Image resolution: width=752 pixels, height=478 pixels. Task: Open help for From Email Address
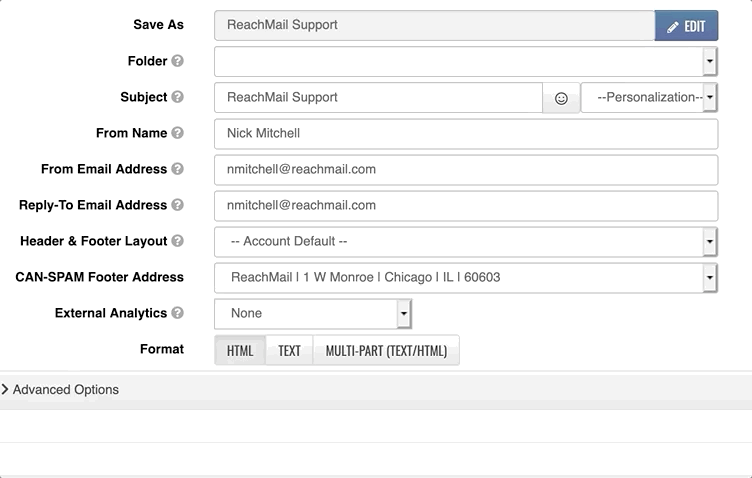click(x=177, y=169)
